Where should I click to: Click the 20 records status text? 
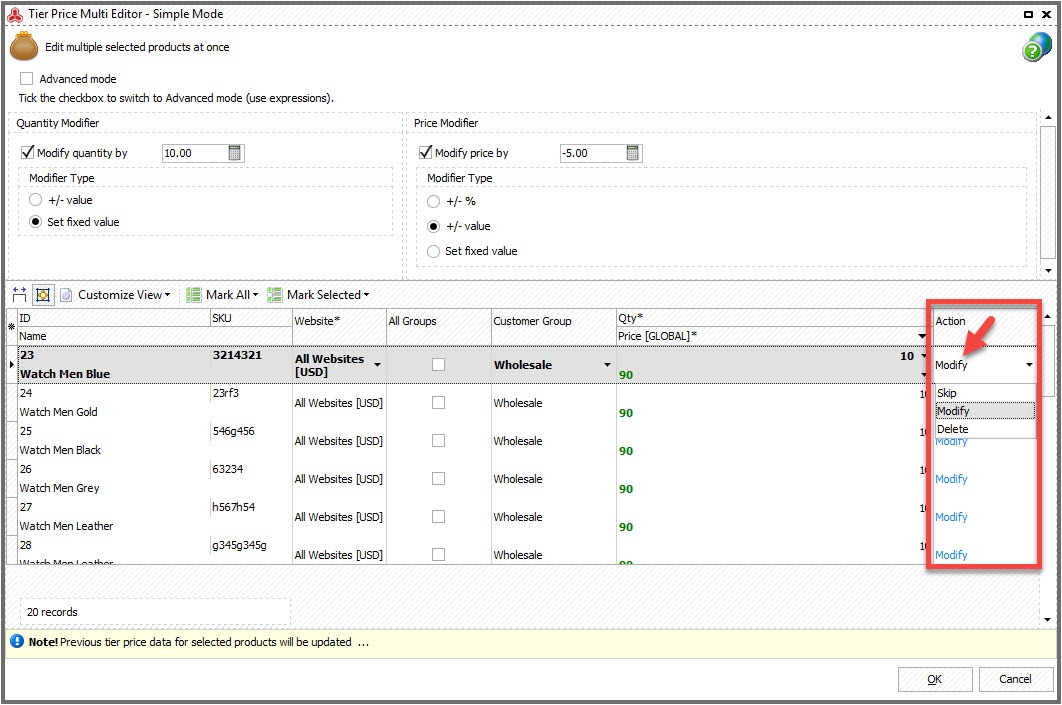point(52,612)
